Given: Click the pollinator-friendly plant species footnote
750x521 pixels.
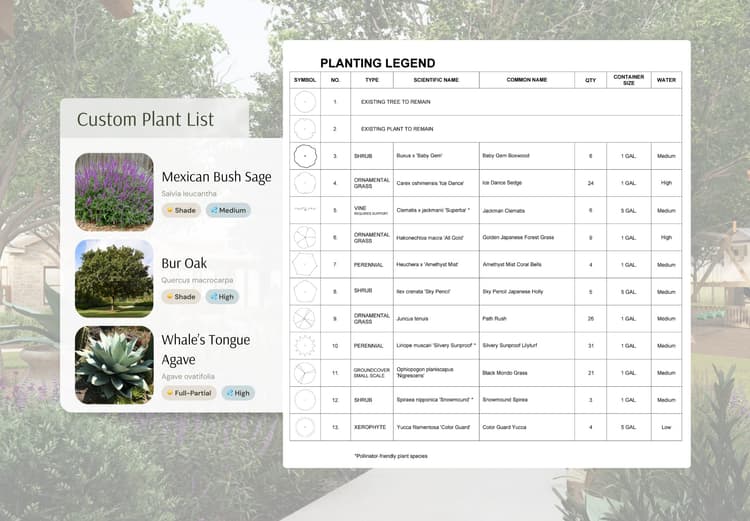Looking at the screenshot, I should [x=391, y=456].
